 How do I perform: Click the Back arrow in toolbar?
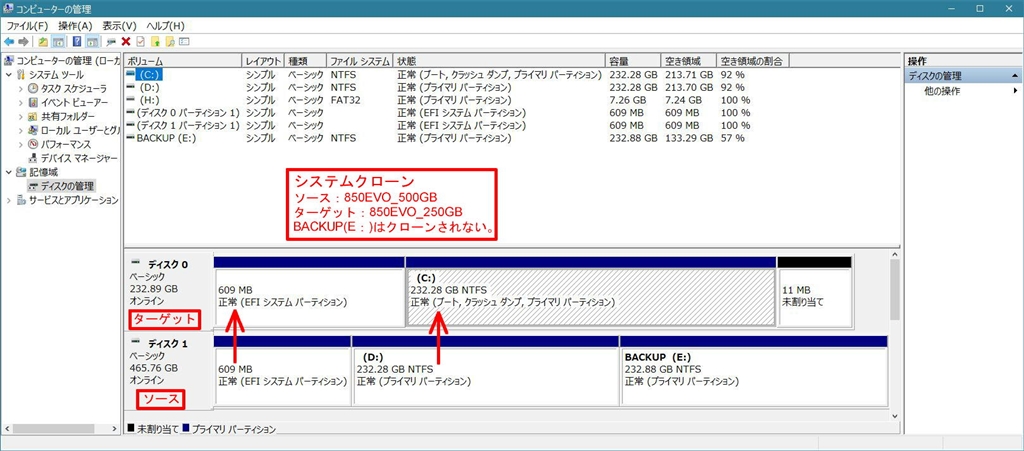[x=9, y=42]
